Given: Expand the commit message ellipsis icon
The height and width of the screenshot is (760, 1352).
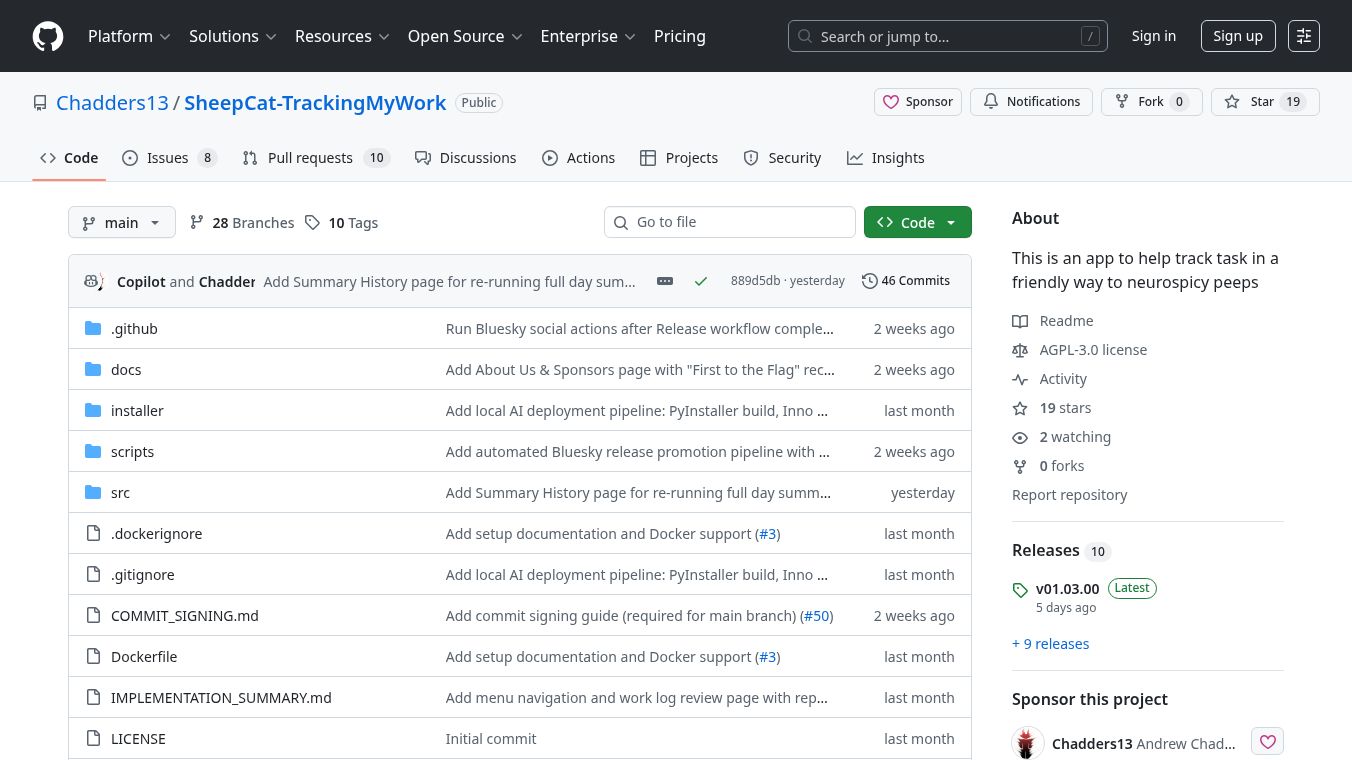Looking at the screenshot, I should click(665, 281).
